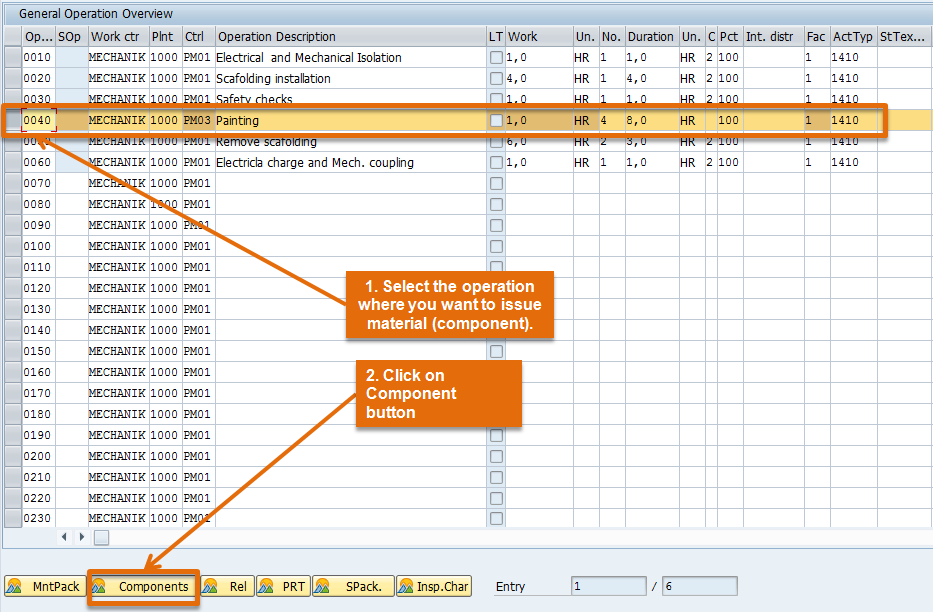Select the Safety checks operation row 0030
933x612 pixels.
click(x=12, y=99)
